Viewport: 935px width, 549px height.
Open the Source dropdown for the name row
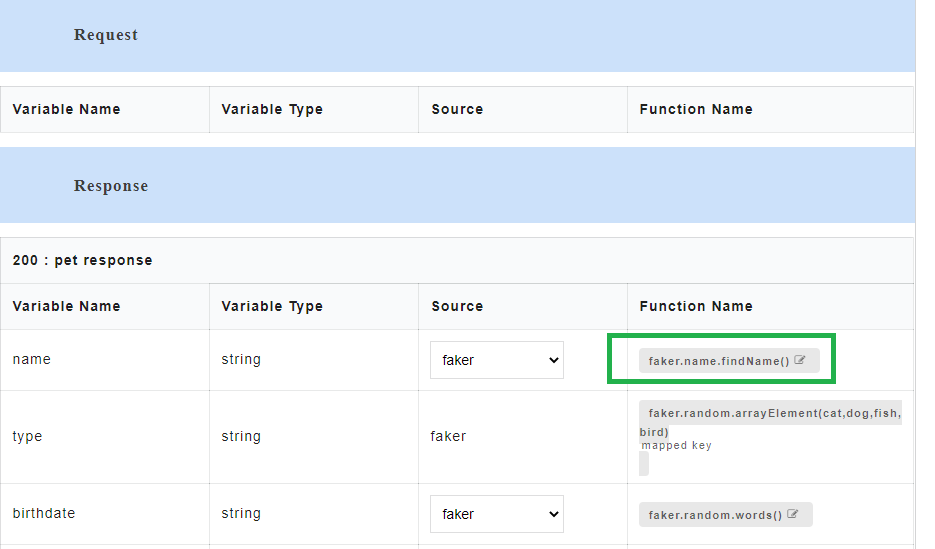496,360
